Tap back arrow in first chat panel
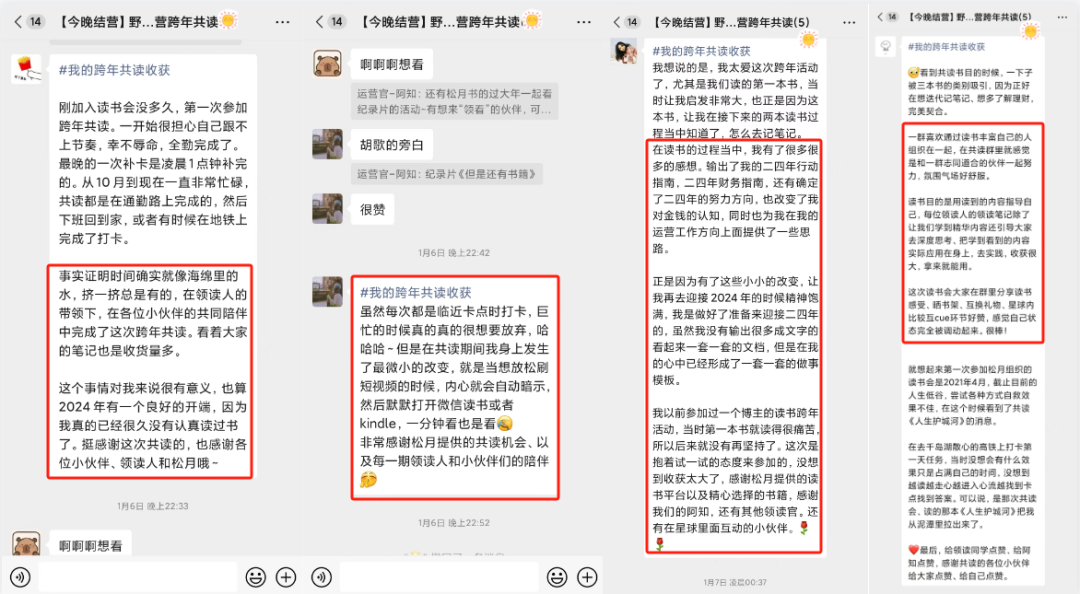Screen dimensions: 1080x594 click(17, 22)
